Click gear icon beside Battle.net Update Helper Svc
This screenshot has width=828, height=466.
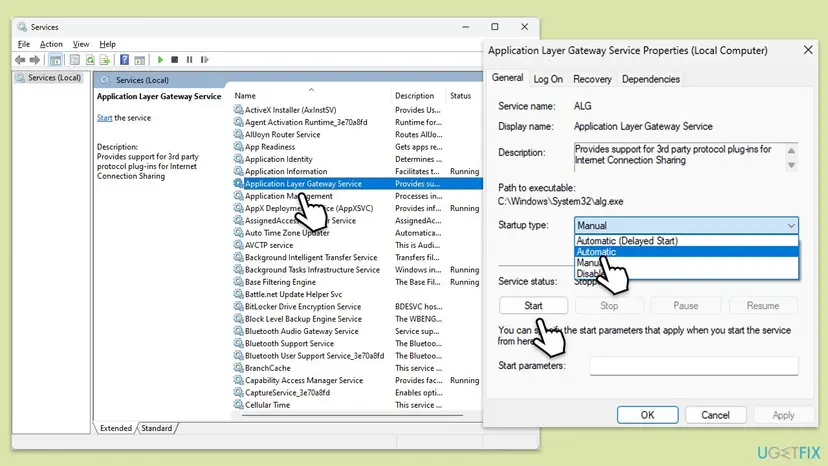tap(238, 294)
